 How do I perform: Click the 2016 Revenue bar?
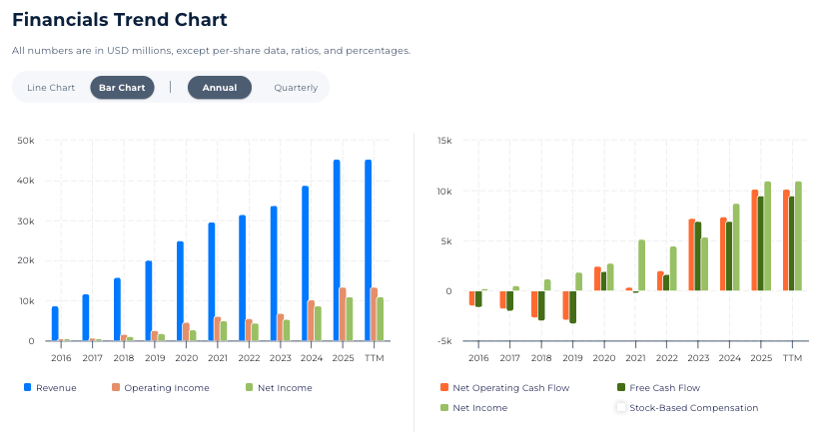[55, 323]
